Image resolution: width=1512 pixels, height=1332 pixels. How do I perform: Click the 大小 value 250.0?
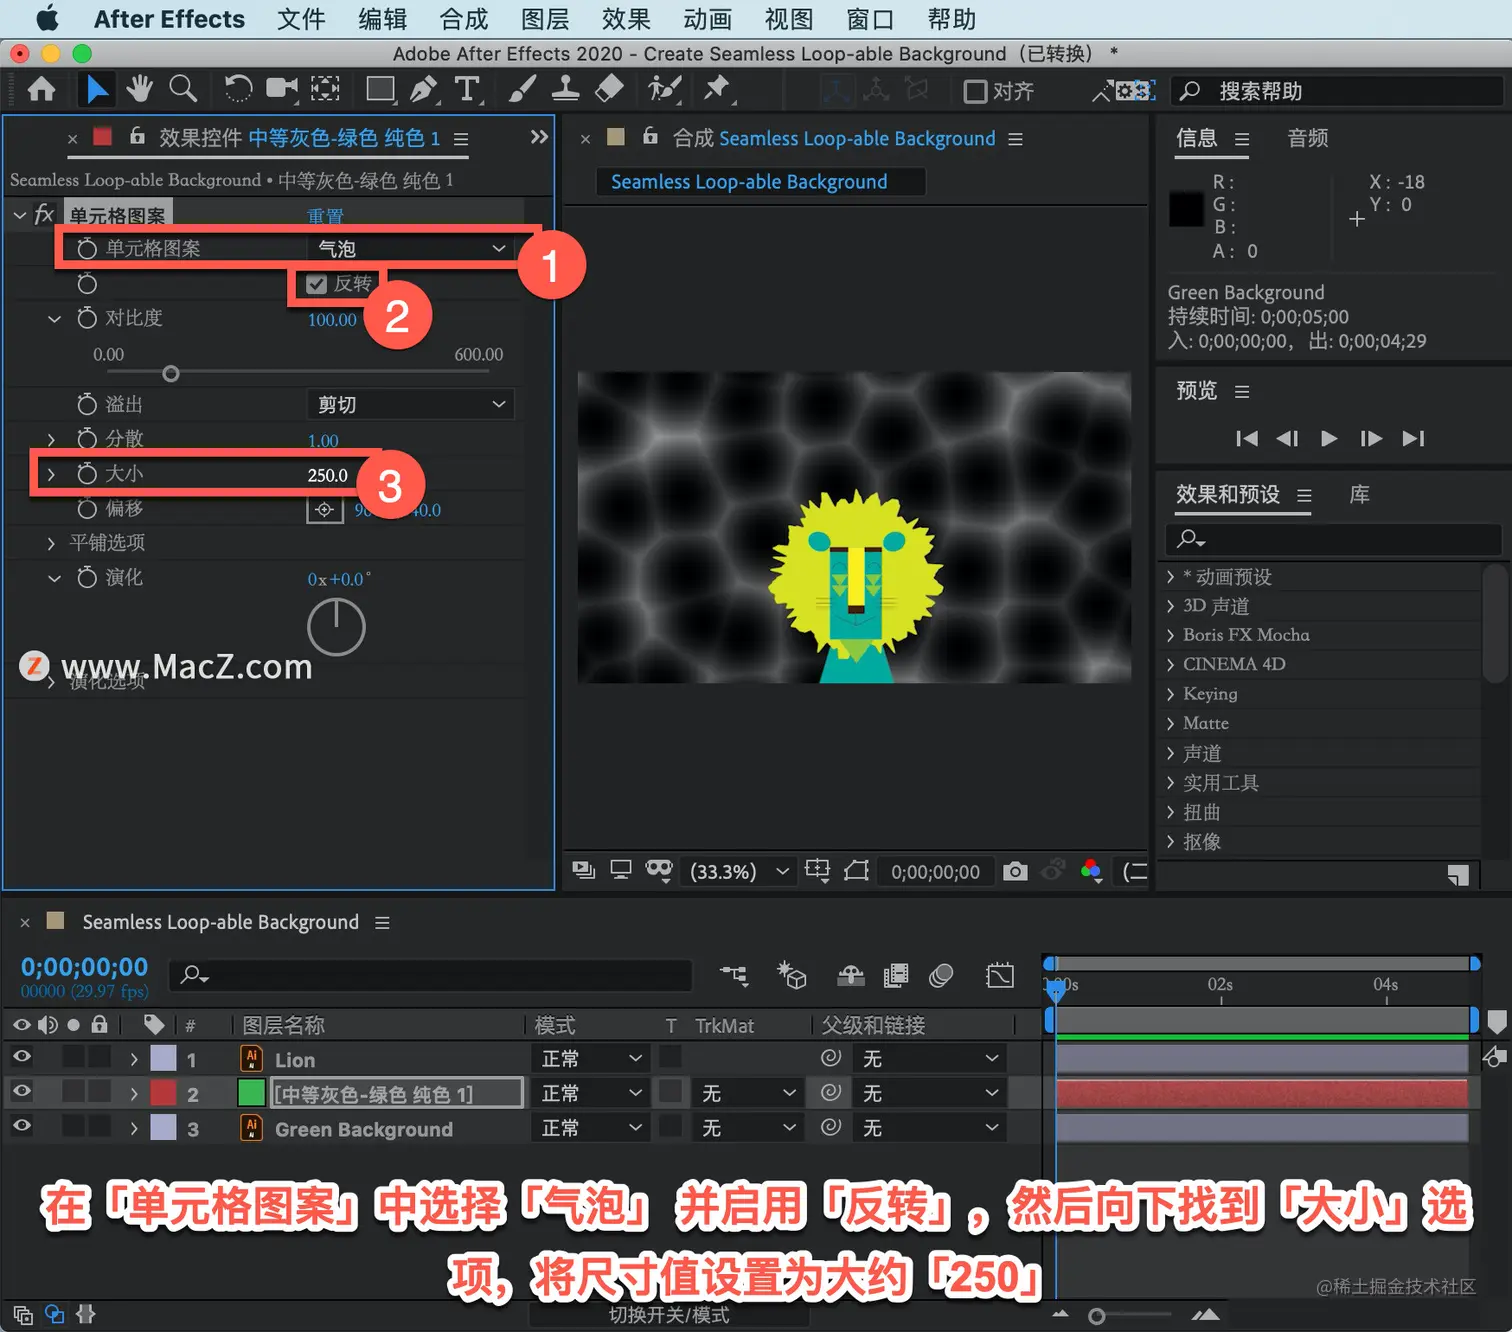(327, 475)
